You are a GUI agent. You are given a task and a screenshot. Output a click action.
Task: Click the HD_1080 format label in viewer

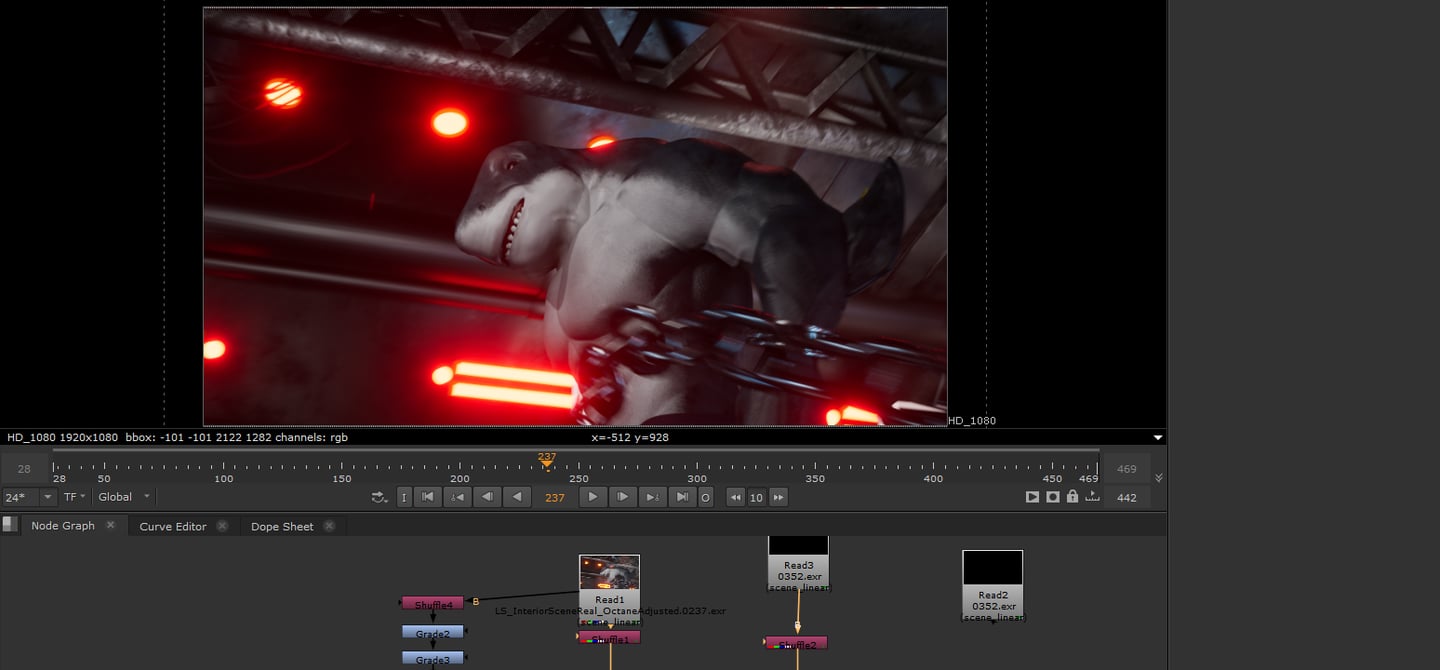click(972, 421)
